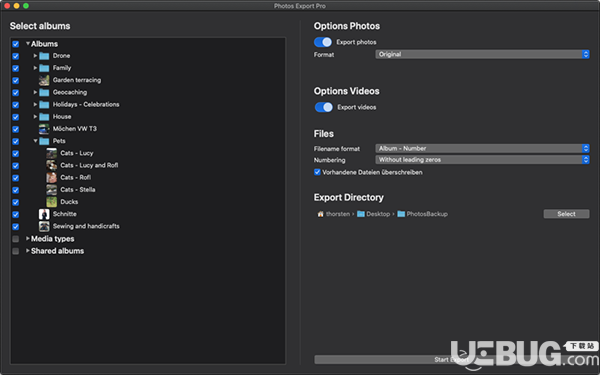
Task: Turn off the Export photos switch
Action: point(323,42)
